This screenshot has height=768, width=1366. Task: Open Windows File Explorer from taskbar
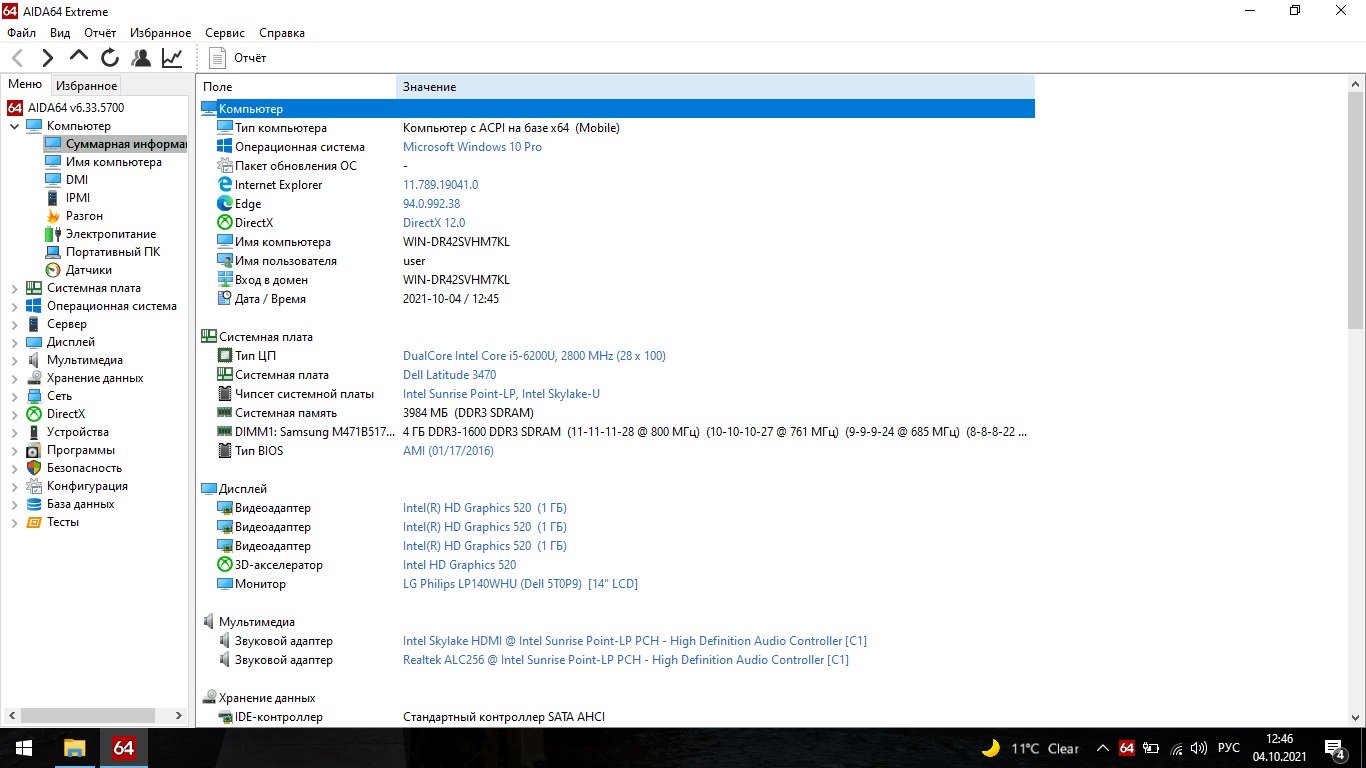pyautogui.click(x=74, y=748)
